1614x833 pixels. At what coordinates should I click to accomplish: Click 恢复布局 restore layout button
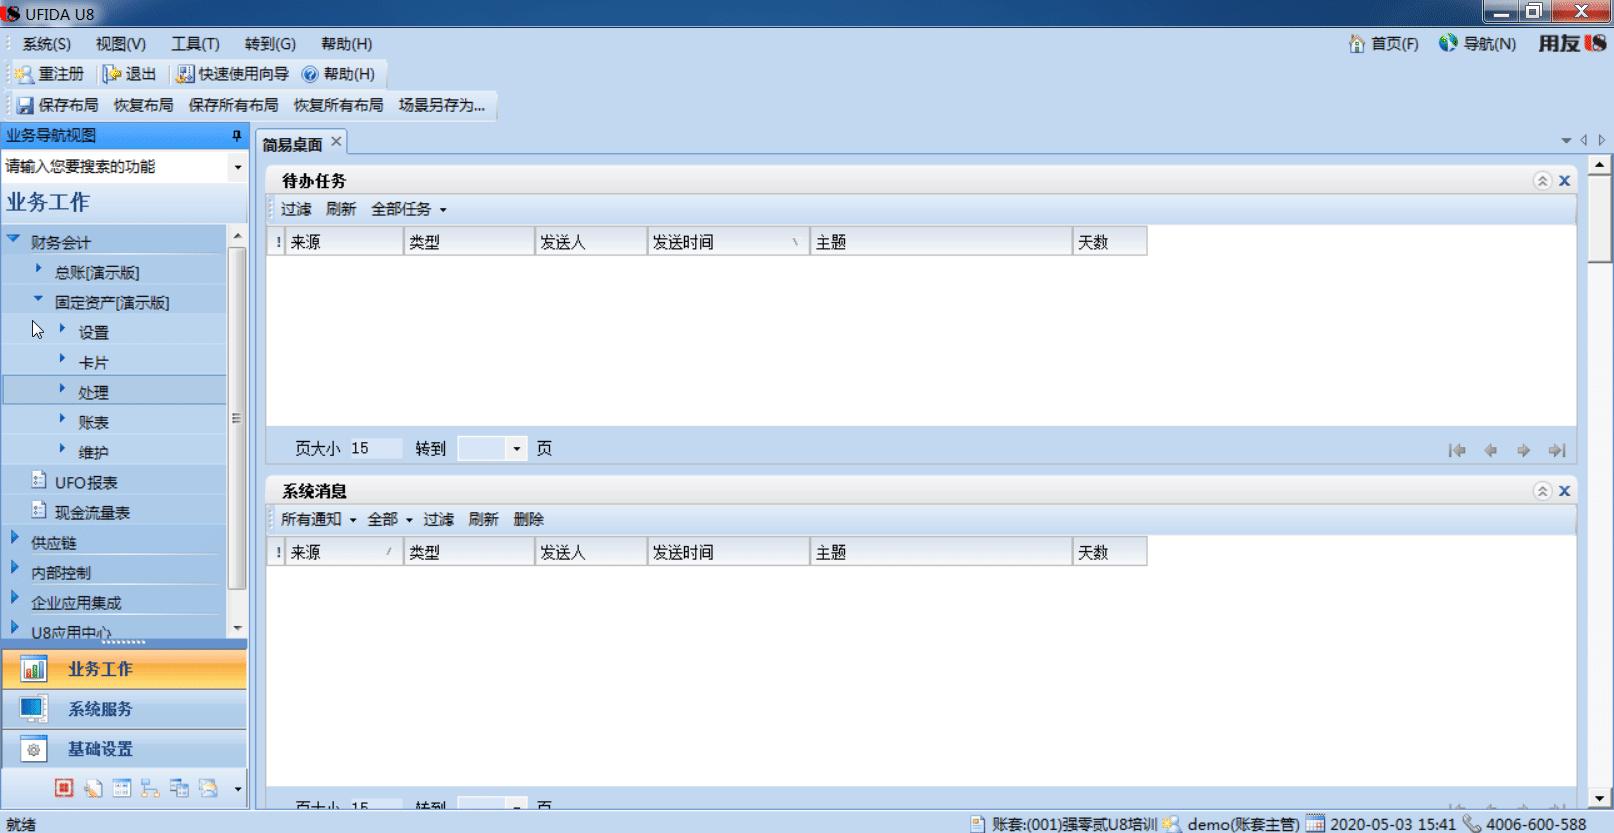point(143,105)
